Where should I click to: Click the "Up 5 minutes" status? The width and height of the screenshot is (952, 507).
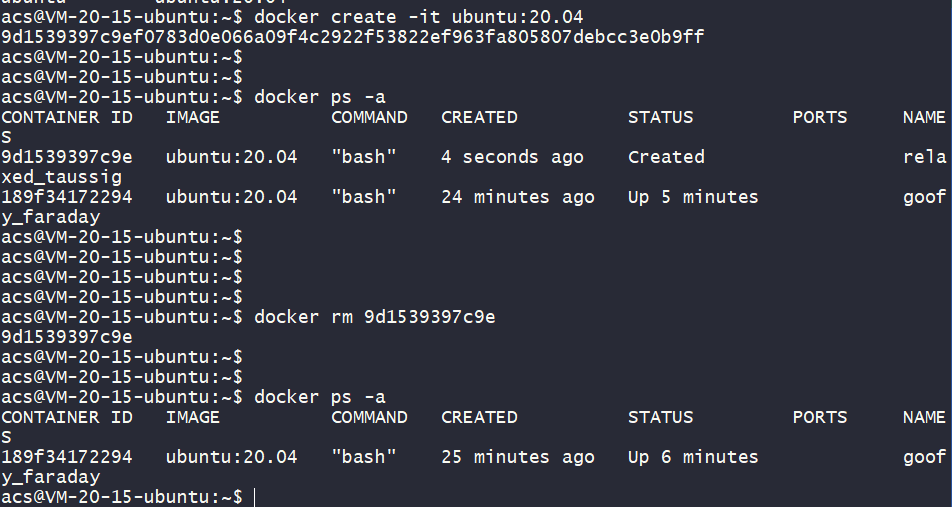(693, 197)
